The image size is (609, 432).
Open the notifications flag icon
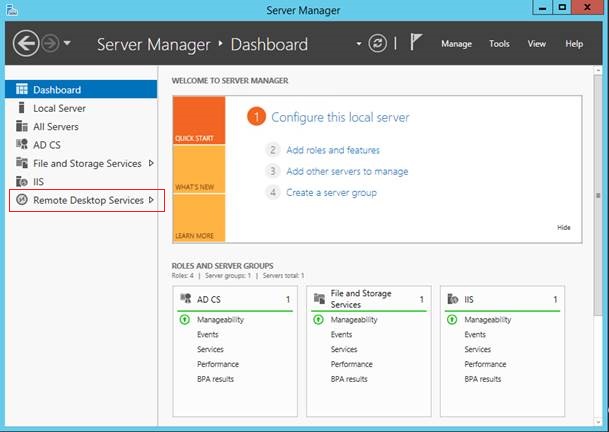pos(415,42)
